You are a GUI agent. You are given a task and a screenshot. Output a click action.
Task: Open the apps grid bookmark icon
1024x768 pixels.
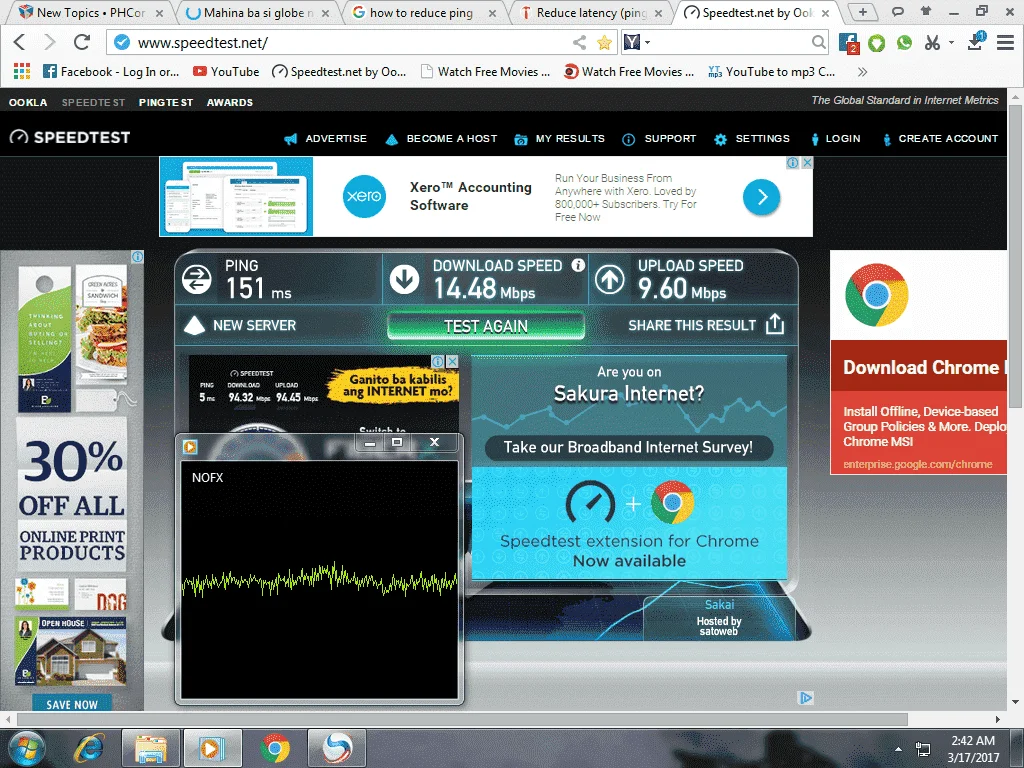pyautogui.click(x=22, y=72)
